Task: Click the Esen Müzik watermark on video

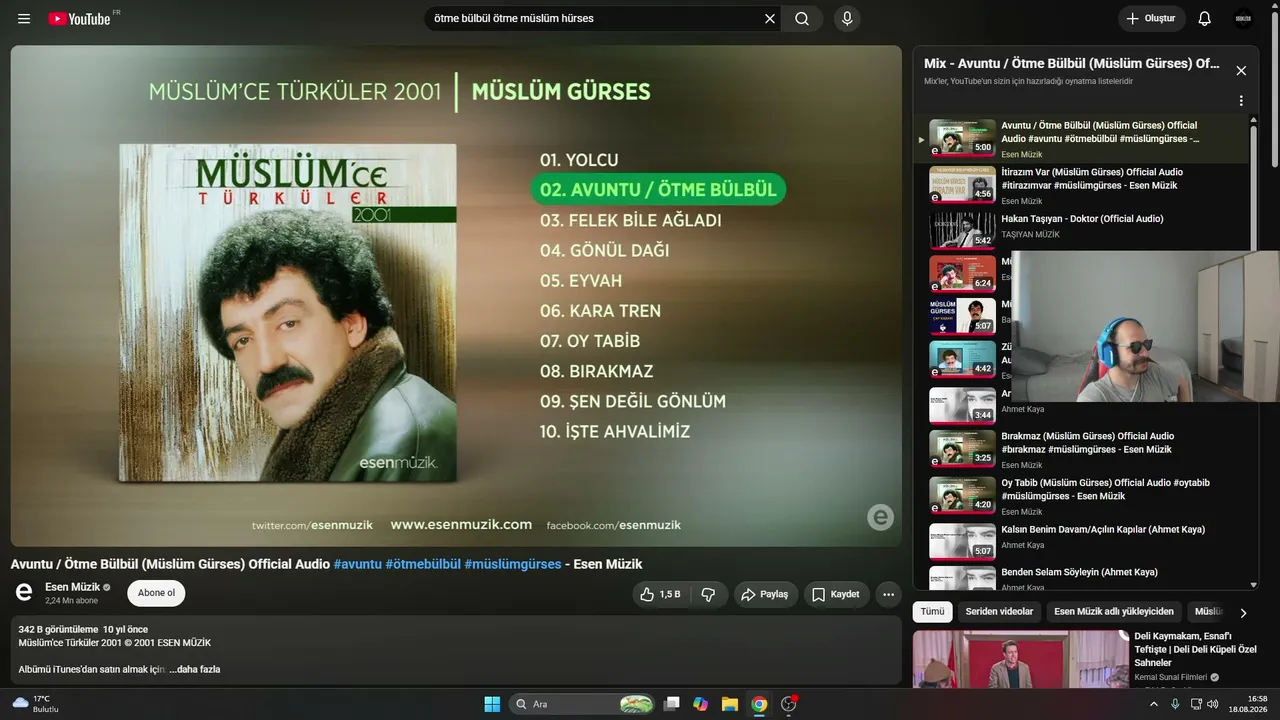Action: 881,517
